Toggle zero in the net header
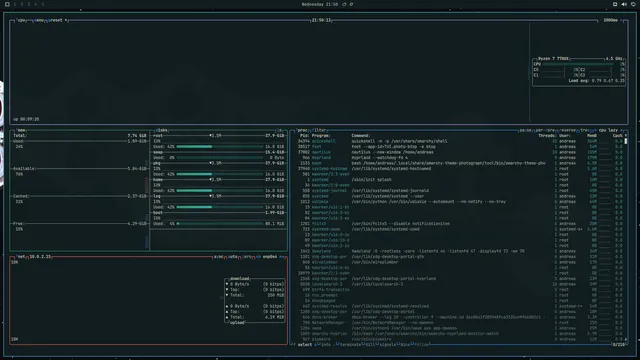This screenshot has width=640, height=360. [247, 257]
